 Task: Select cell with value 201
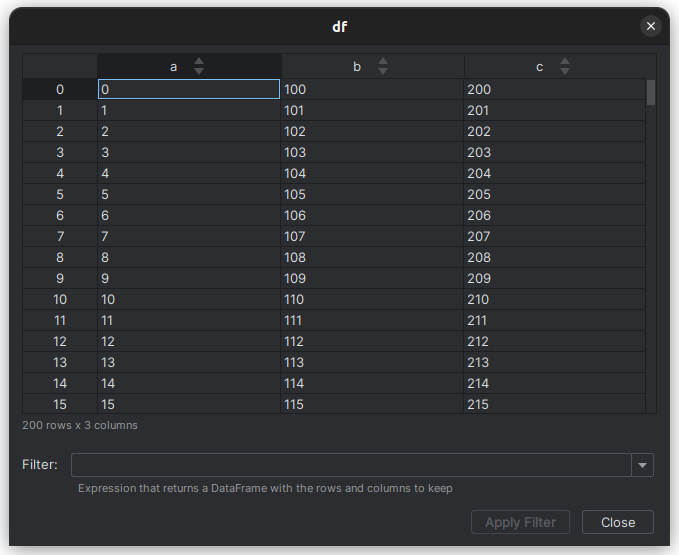[555, 110]
